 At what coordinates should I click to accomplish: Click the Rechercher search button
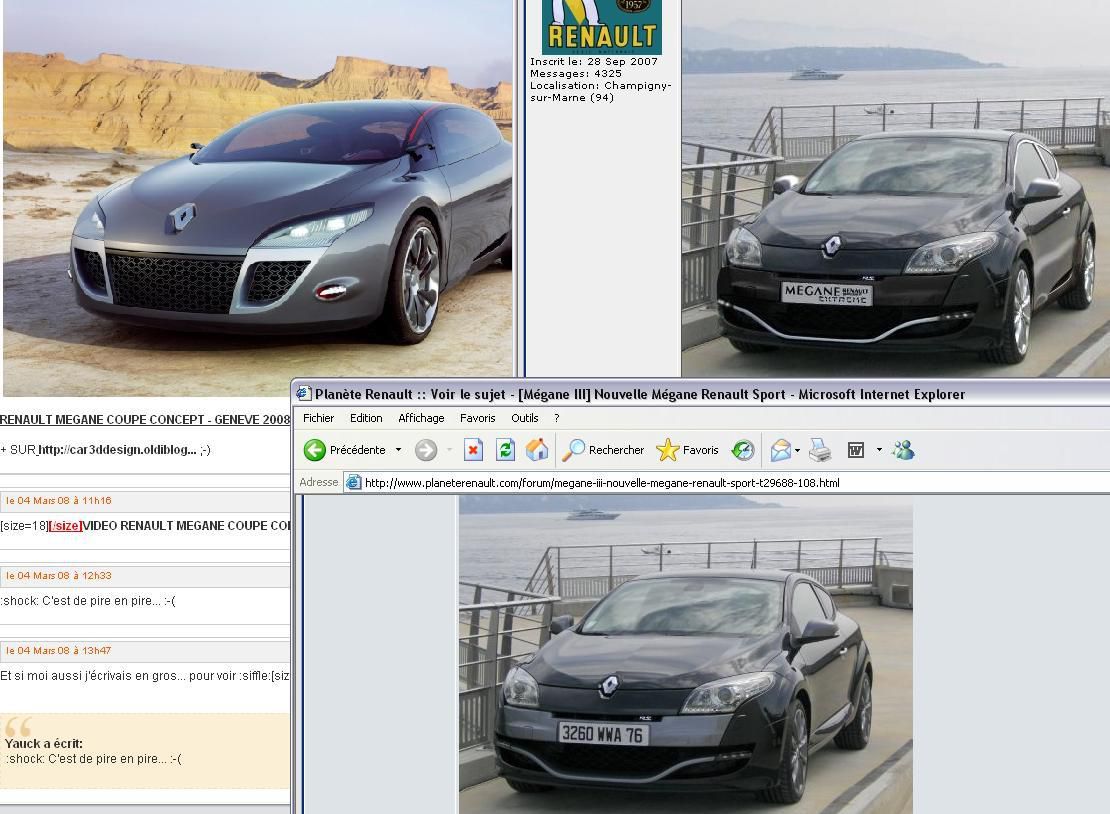[x=604, y=450]
